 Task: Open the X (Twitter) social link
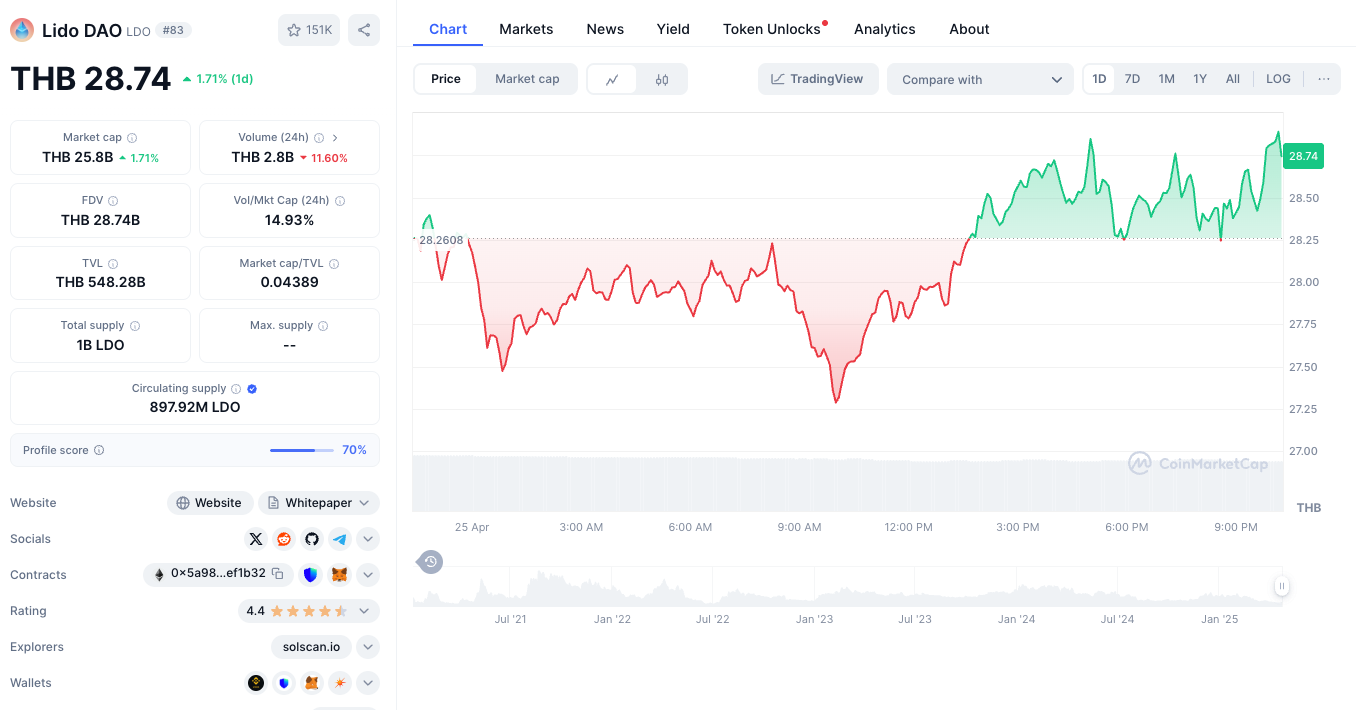pos(256,539)
